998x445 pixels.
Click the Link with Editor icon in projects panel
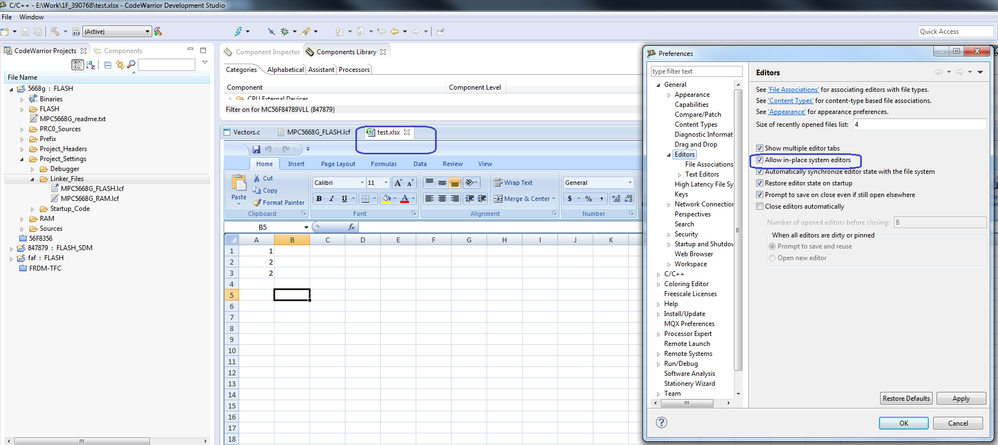point(120,64)
